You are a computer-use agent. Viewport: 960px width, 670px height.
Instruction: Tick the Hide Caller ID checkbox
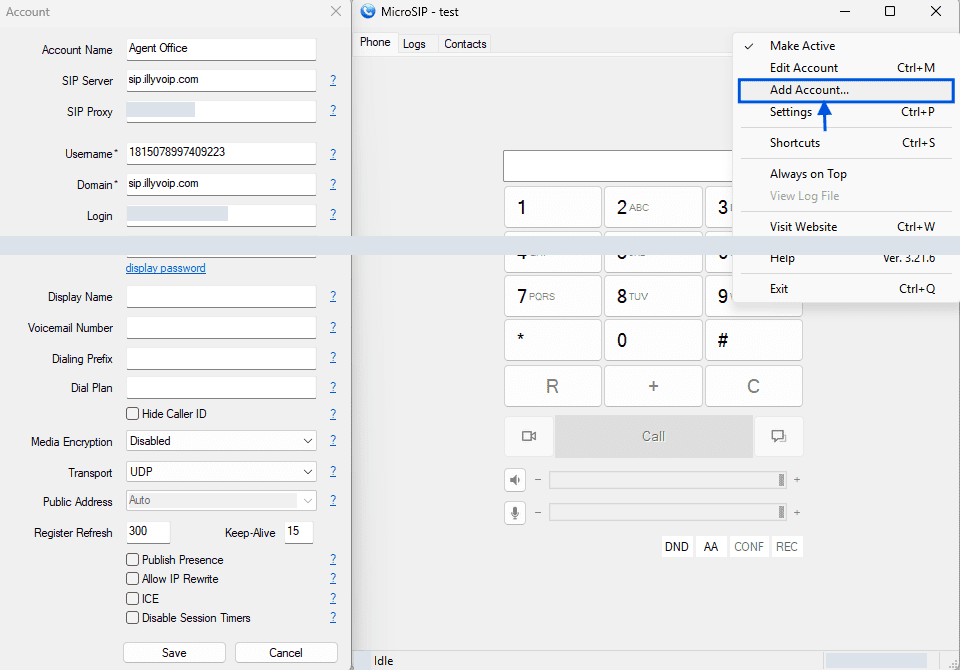click(x=132, y=414)
